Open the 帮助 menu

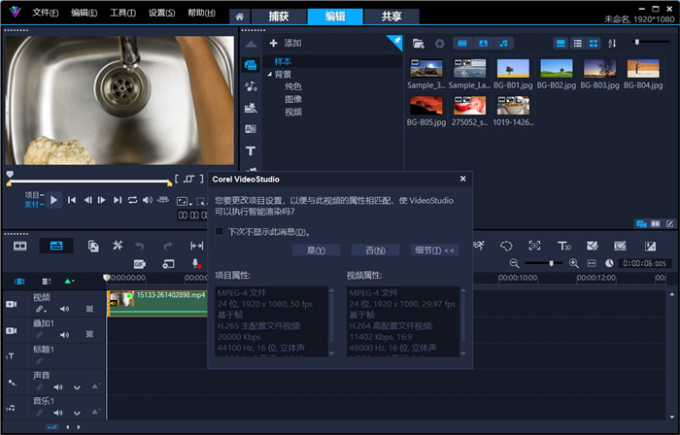pyautogui.click(x=201, y=13)
